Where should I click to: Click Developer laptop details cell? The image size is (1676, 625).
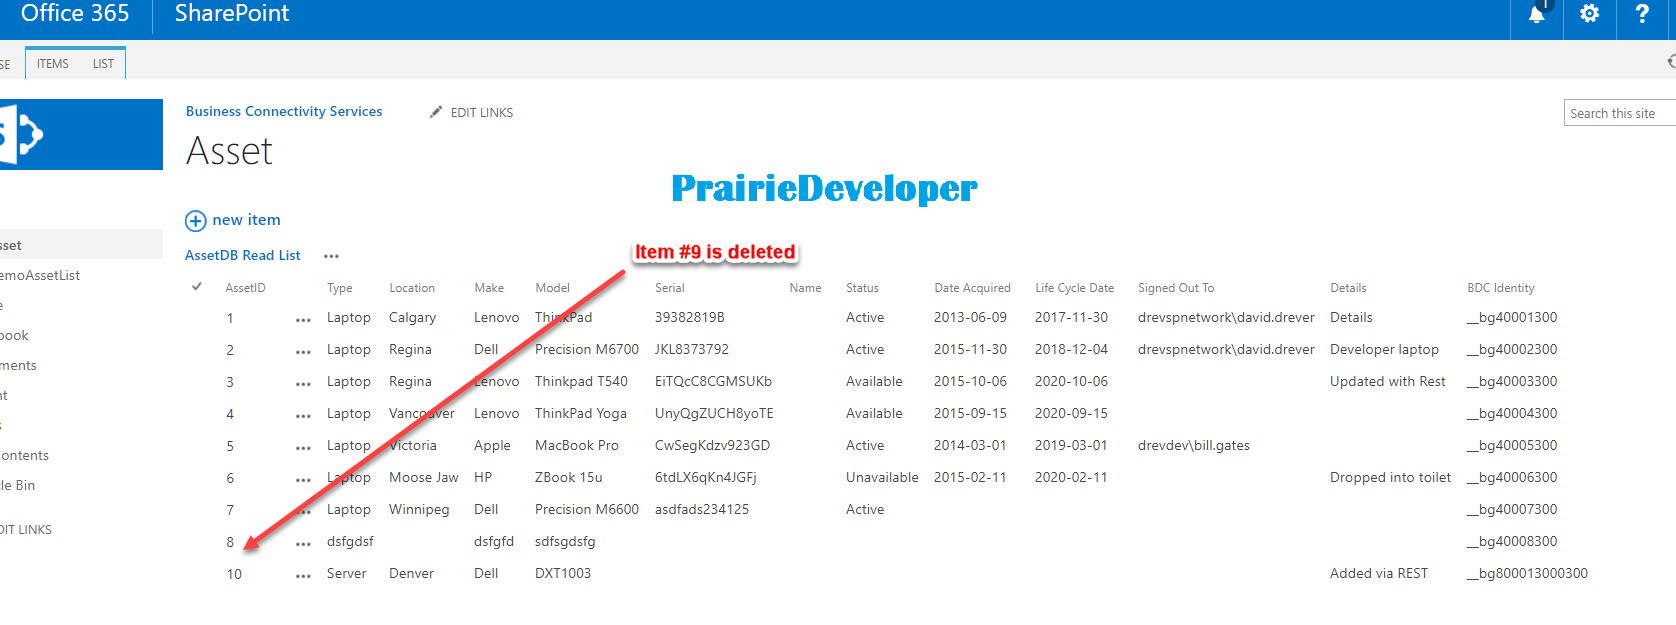[x=1385, y=350]
